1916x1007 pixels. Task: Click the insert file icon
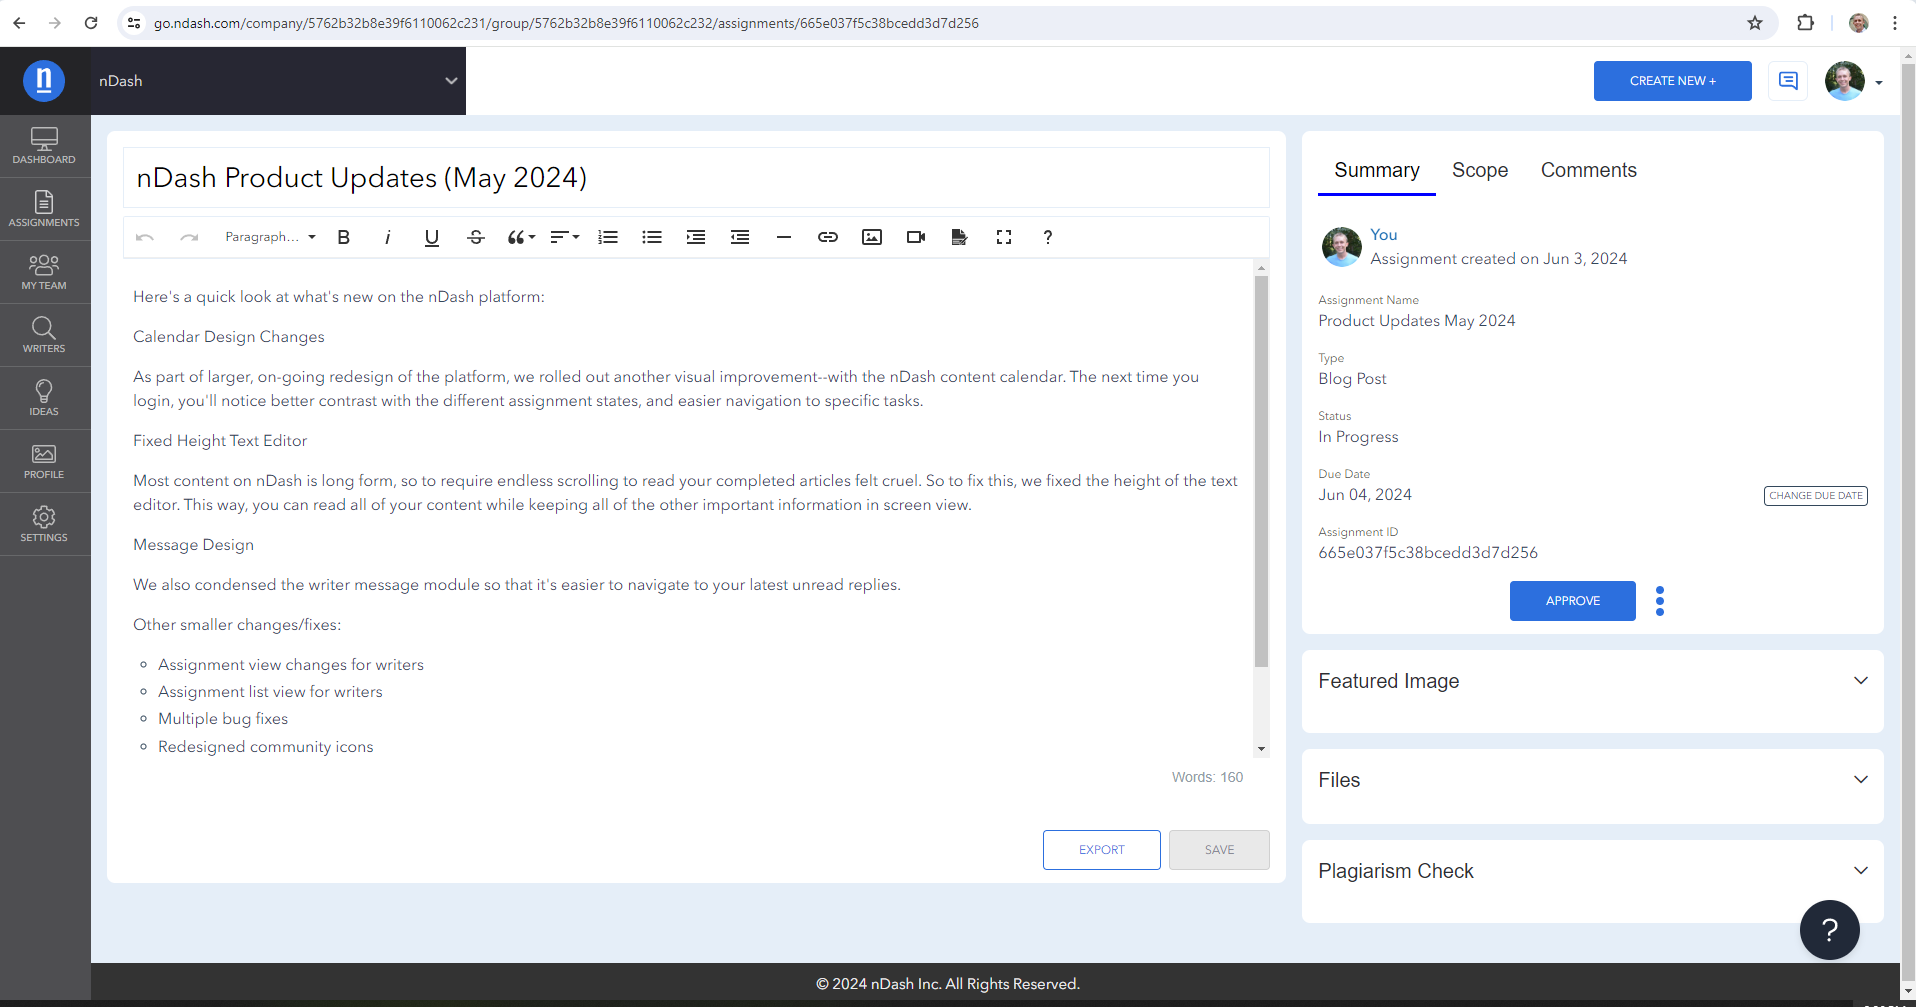[960, 237]
